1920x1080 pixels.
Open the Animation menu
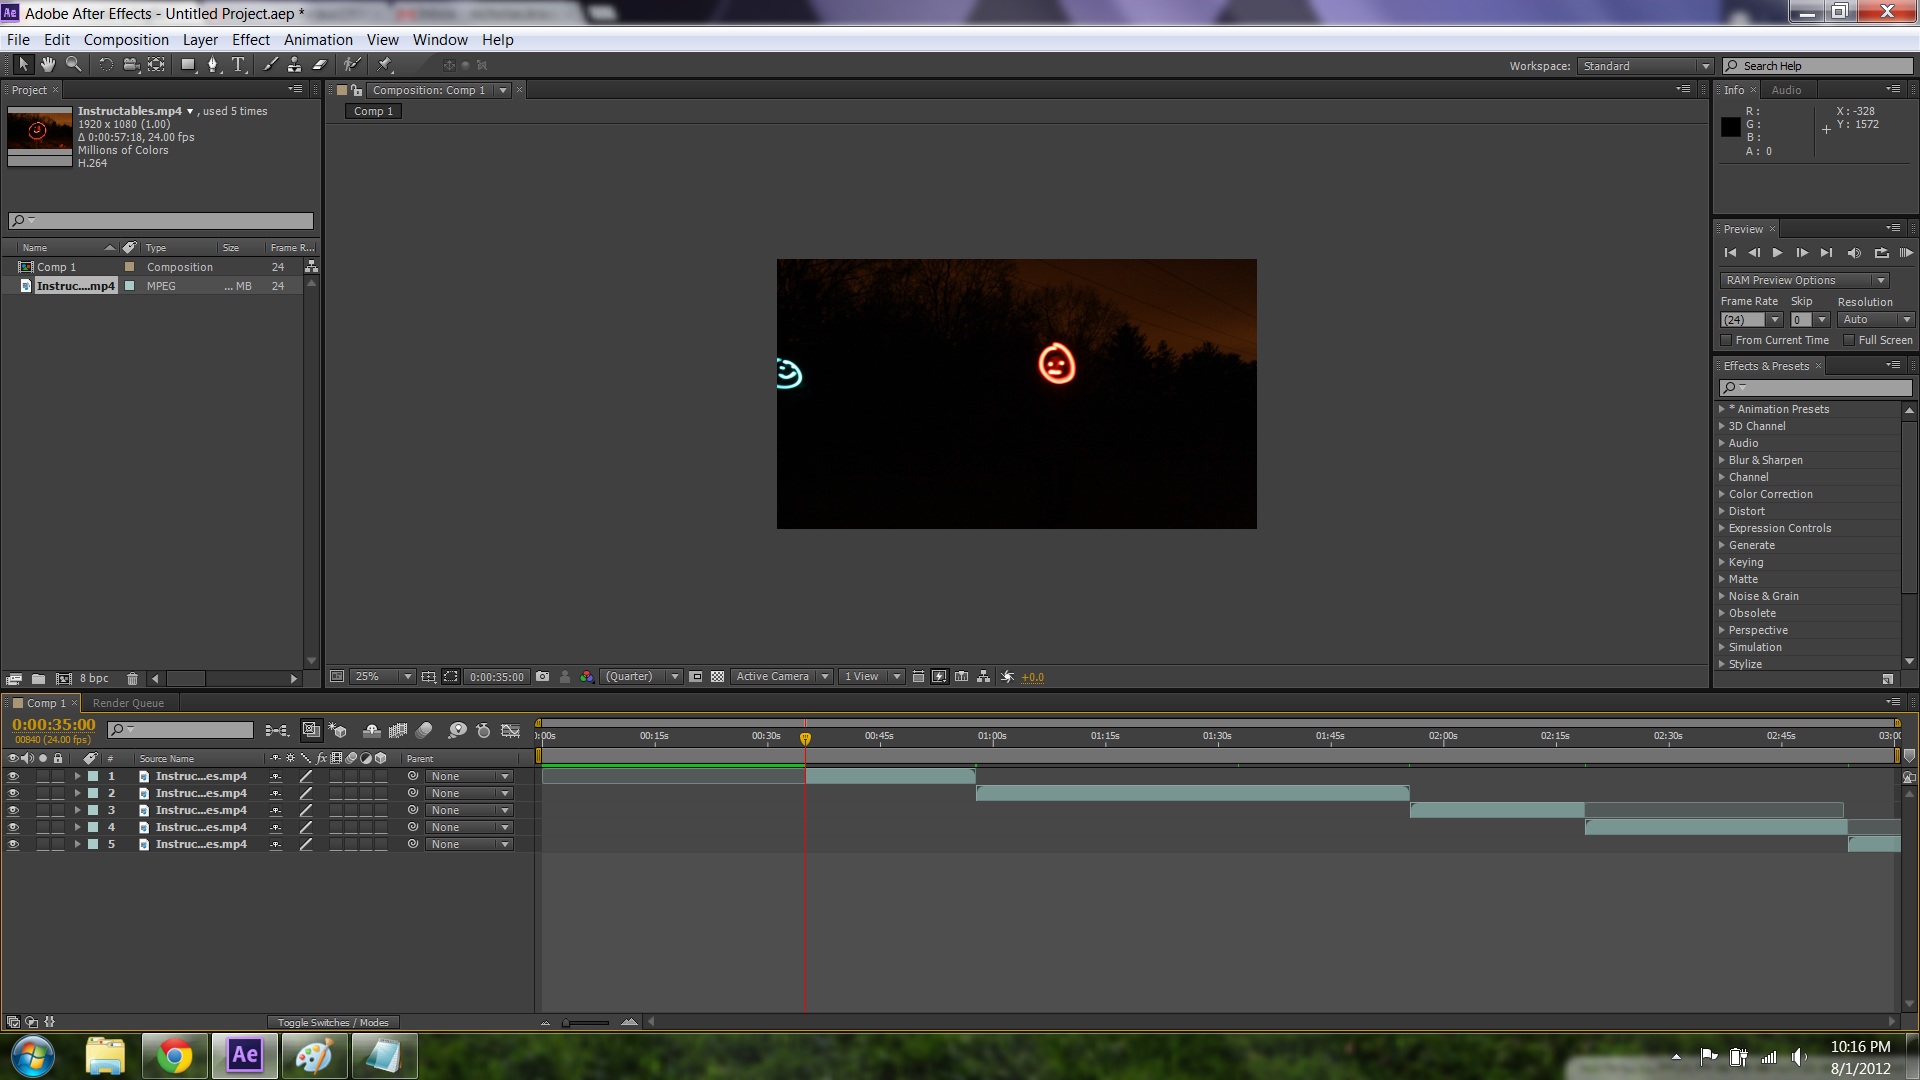pos(318,40)
